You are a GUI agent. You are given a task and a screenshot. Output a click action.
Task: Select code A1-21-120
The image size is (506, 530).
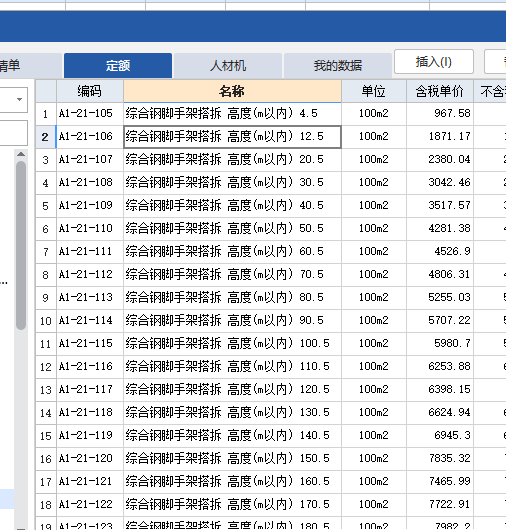pyautogui.click(x=86, y=458)
